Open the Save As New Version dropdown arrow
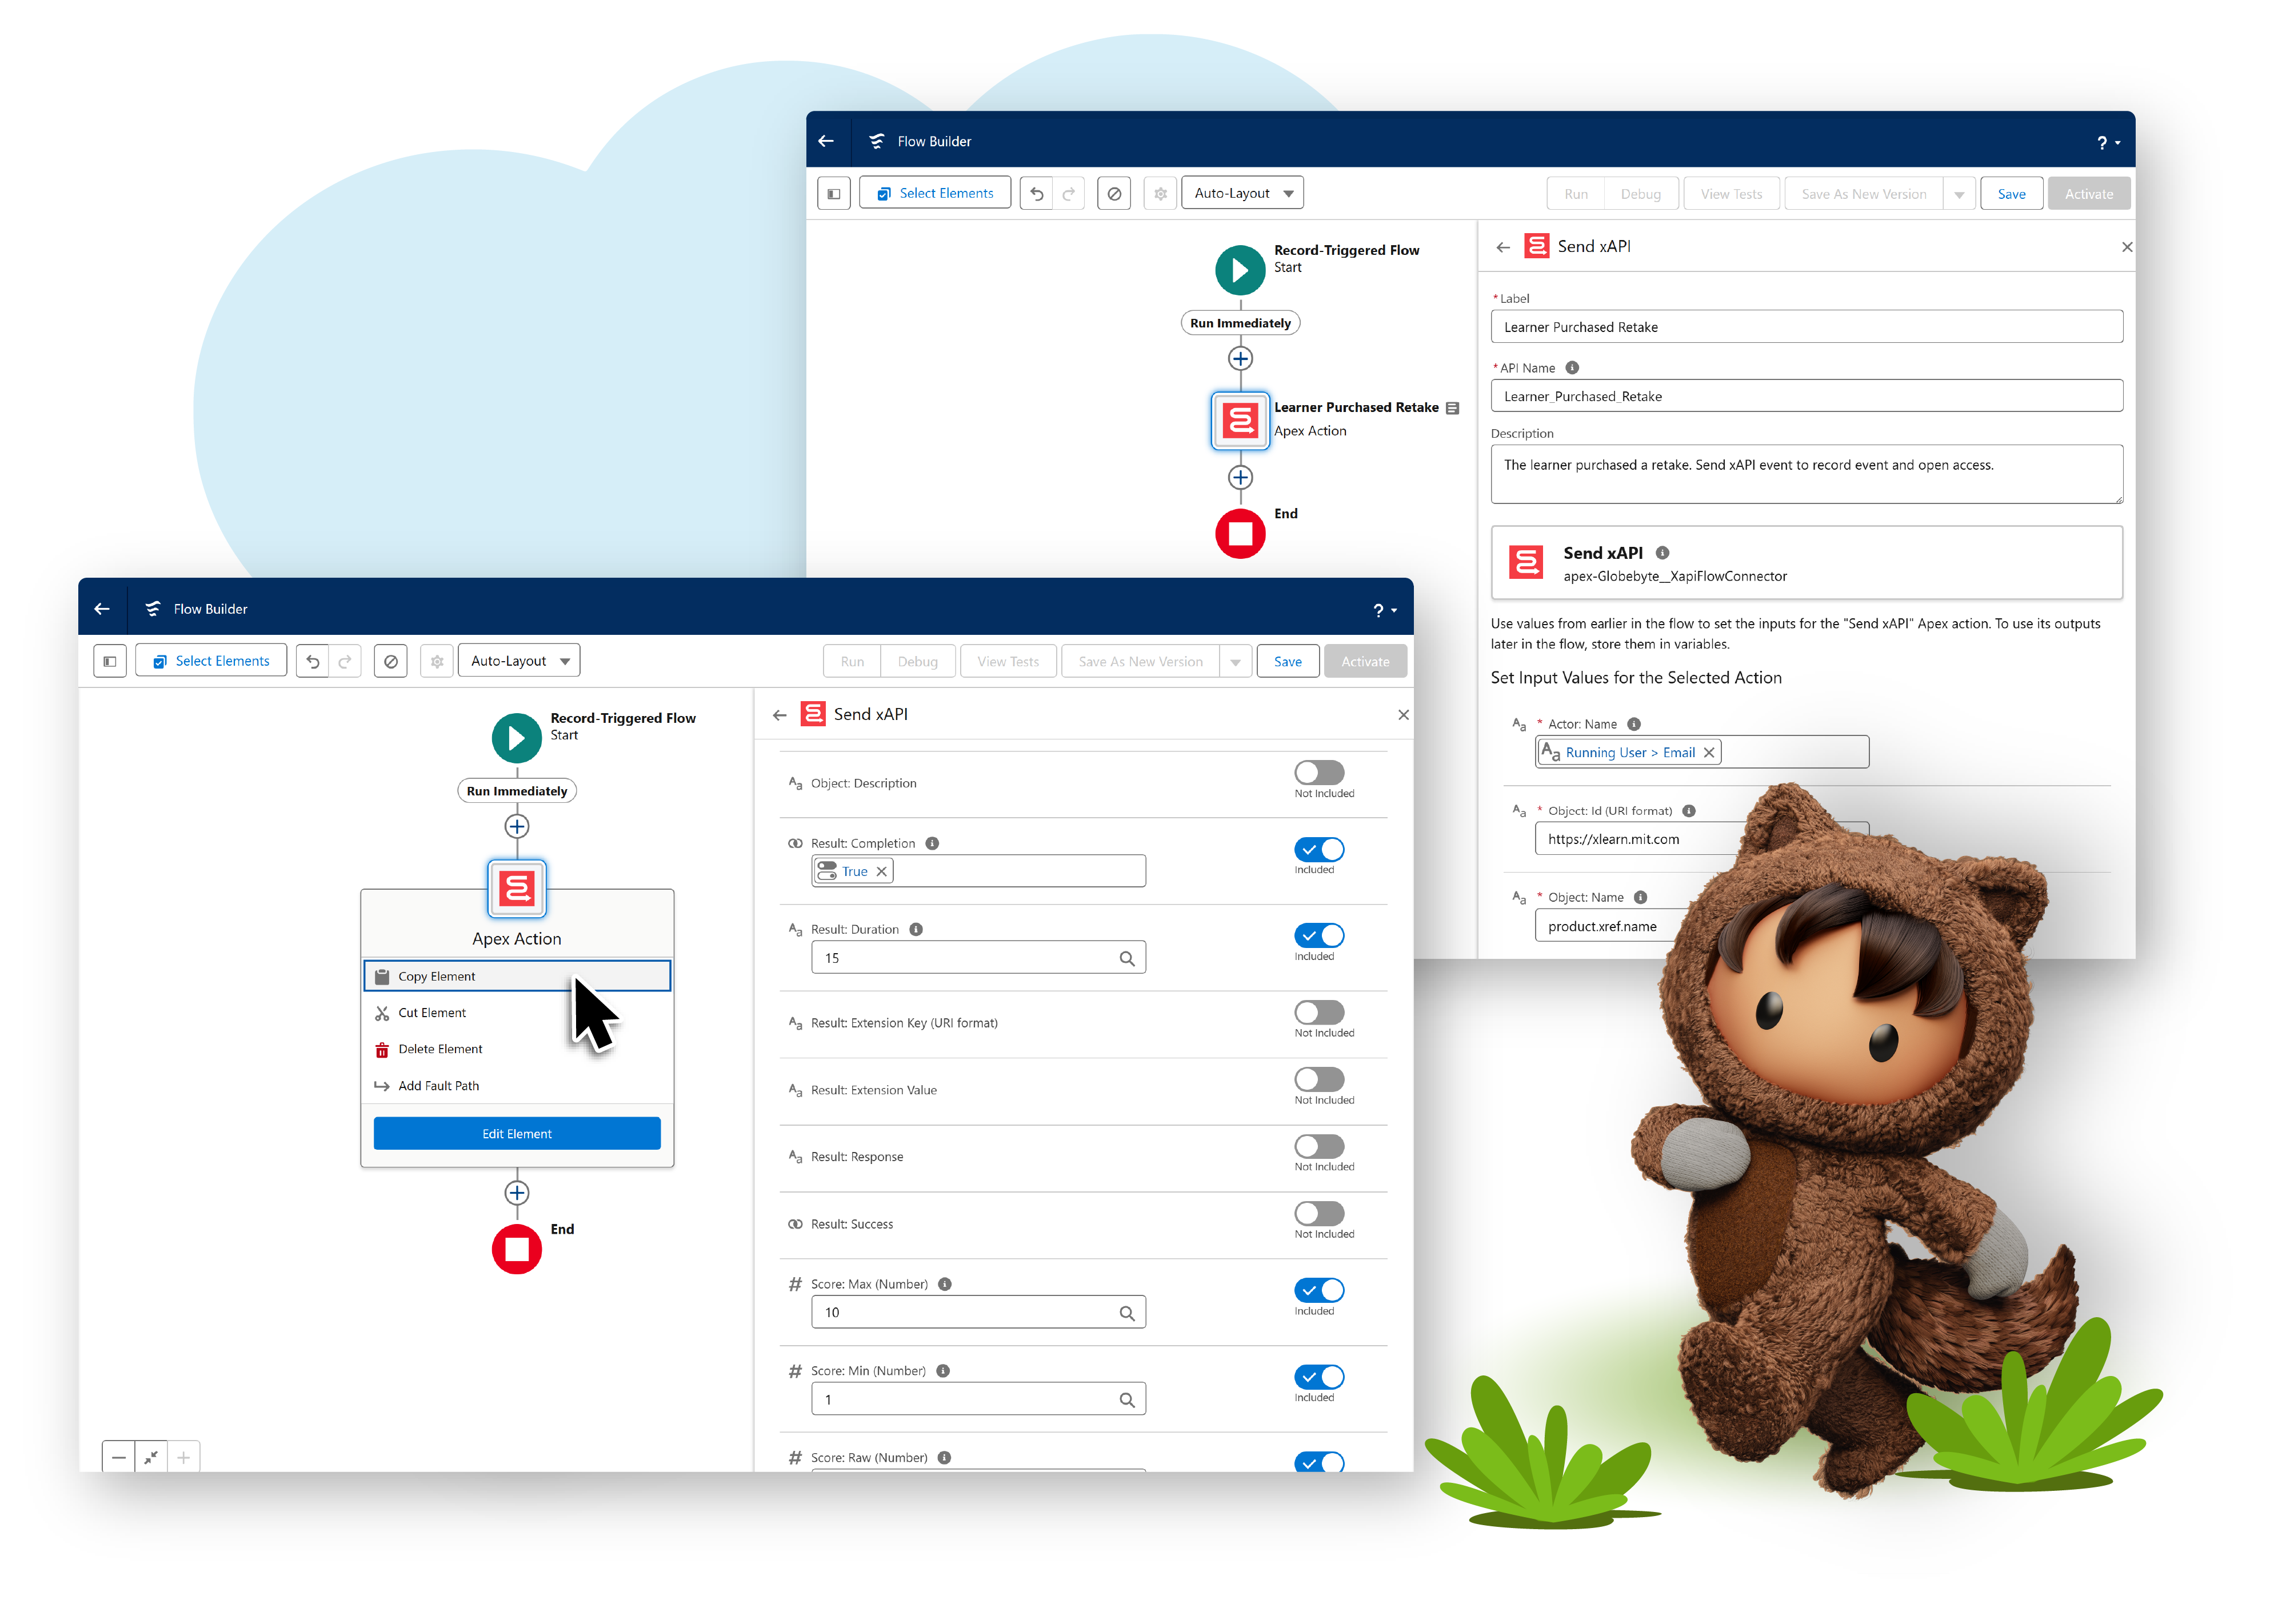2286x1624 pixels. click(x=1959, y=193)
